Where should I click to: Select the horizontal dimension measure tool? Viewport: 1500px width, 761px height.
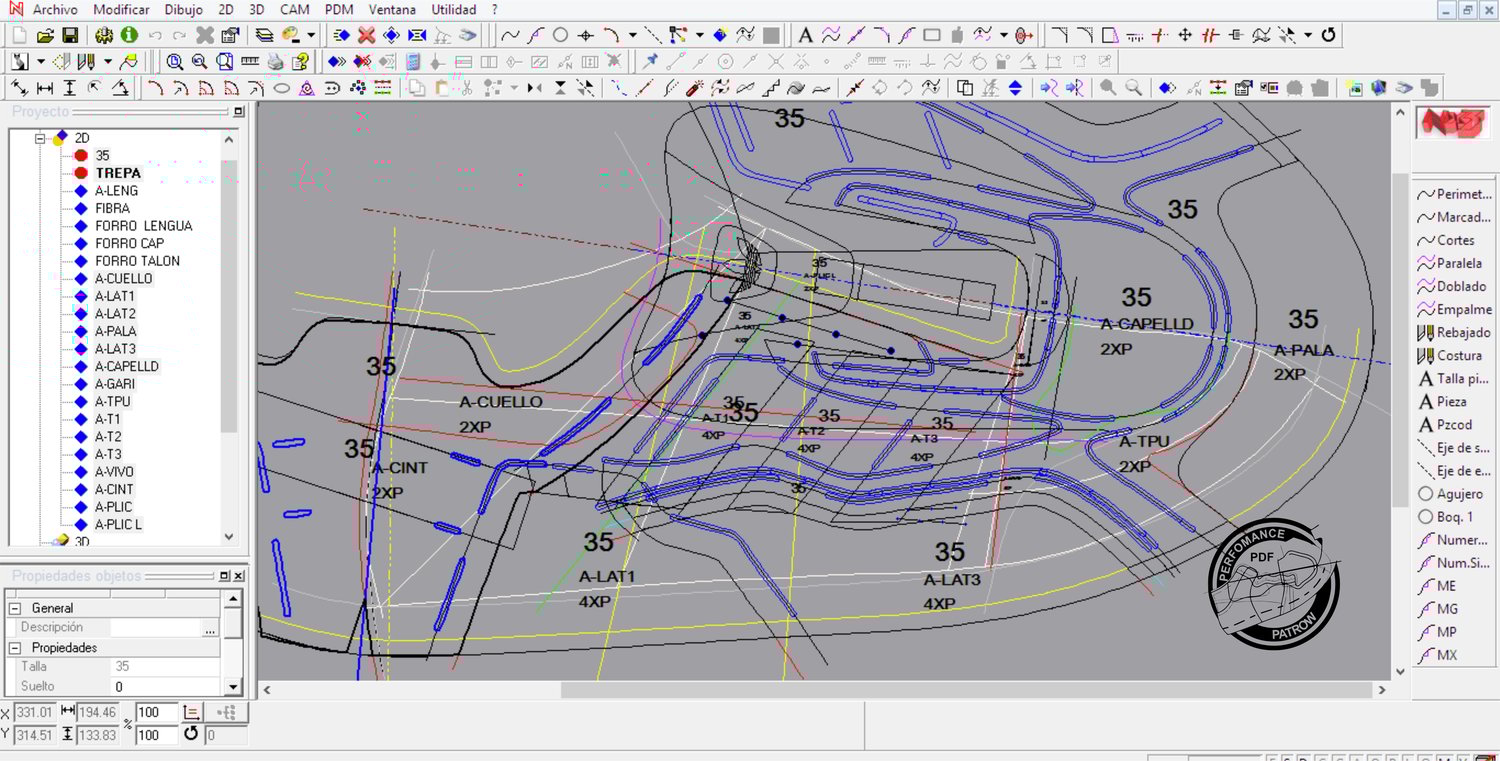pos(45,88)
